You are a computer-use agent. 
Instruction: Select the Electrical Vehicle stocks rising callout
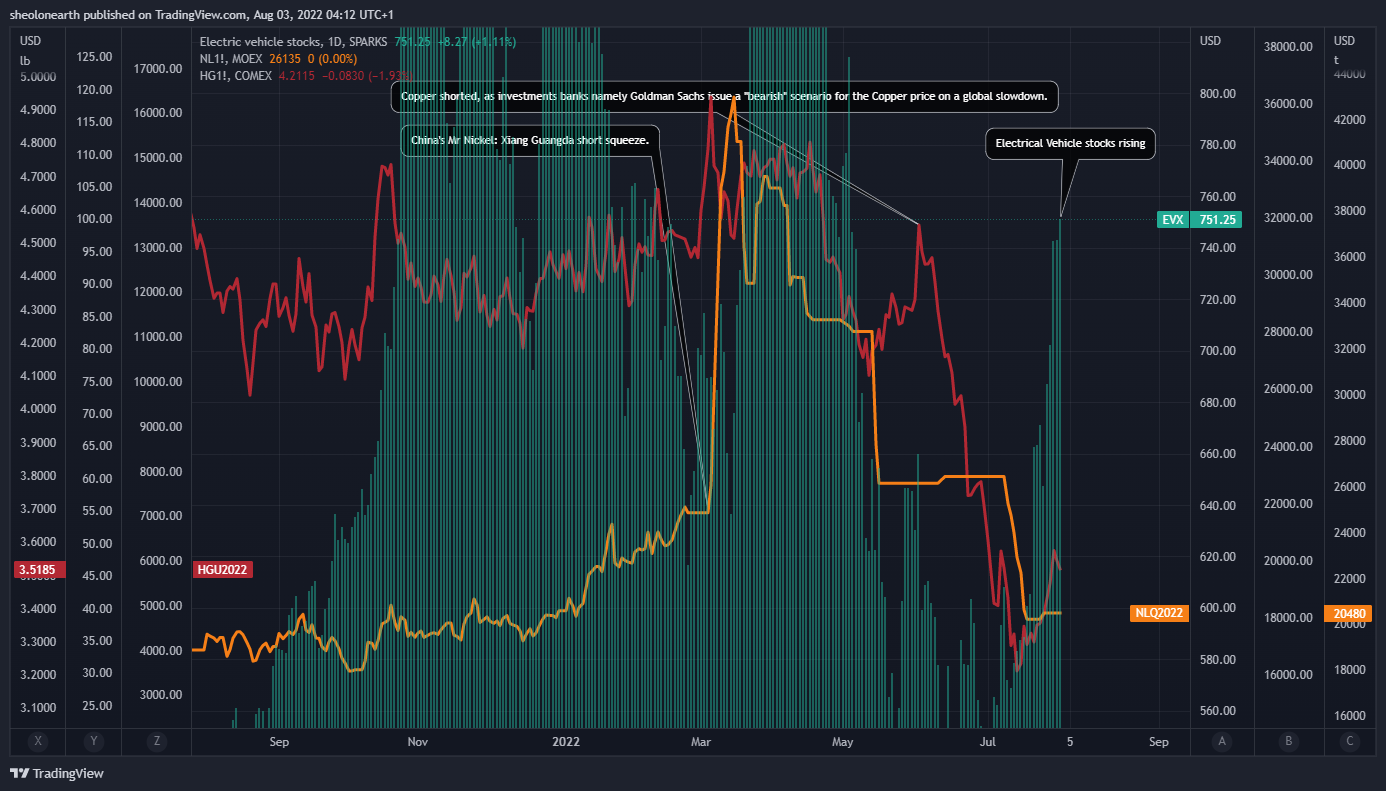pos(1070,144)
